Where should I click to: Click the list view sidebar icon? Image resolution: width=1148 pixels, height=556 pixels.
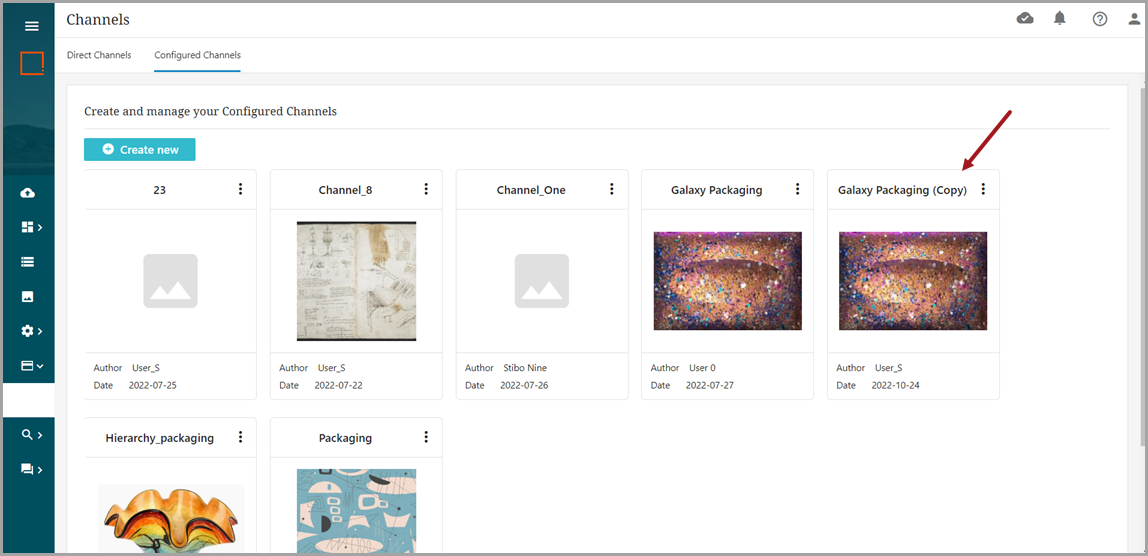pos(28,262)
